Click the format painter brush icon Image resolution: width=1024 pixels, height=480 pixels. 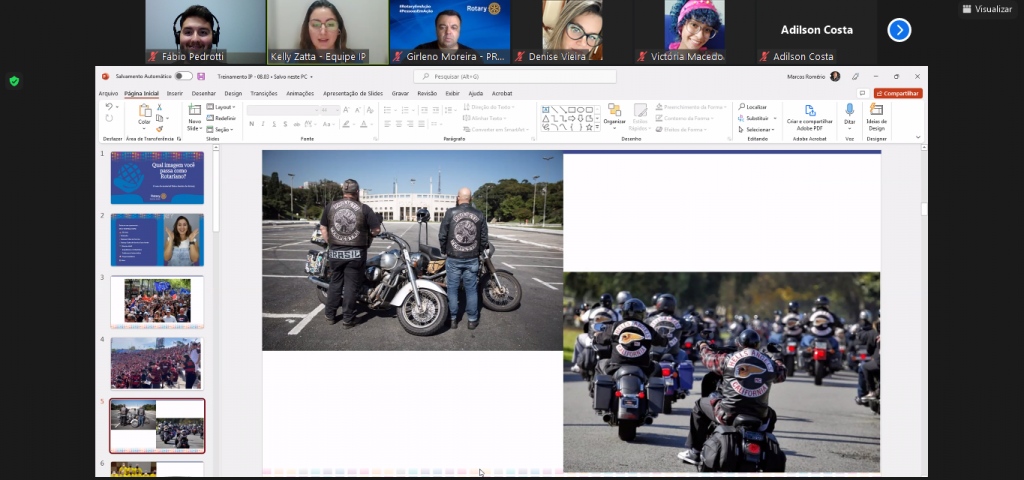(x=159, y=128)
